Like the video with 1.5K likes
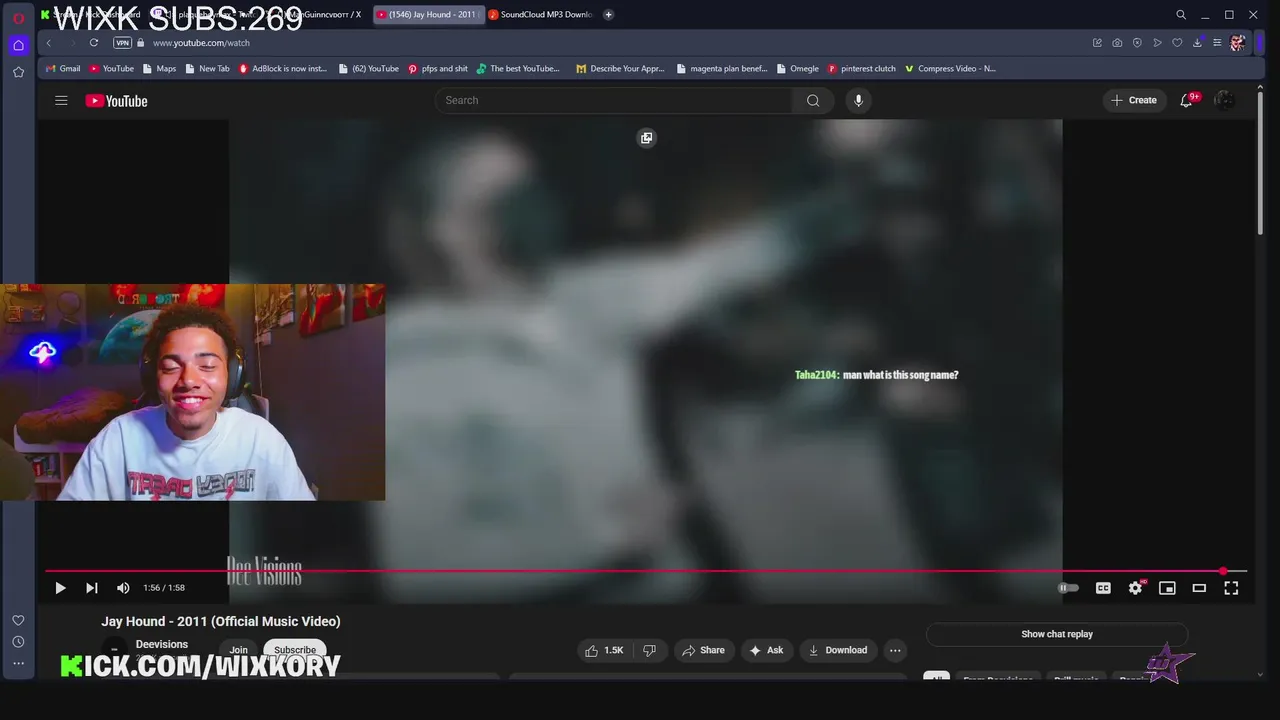This screenshot has height=720, width=1280. 604,650
